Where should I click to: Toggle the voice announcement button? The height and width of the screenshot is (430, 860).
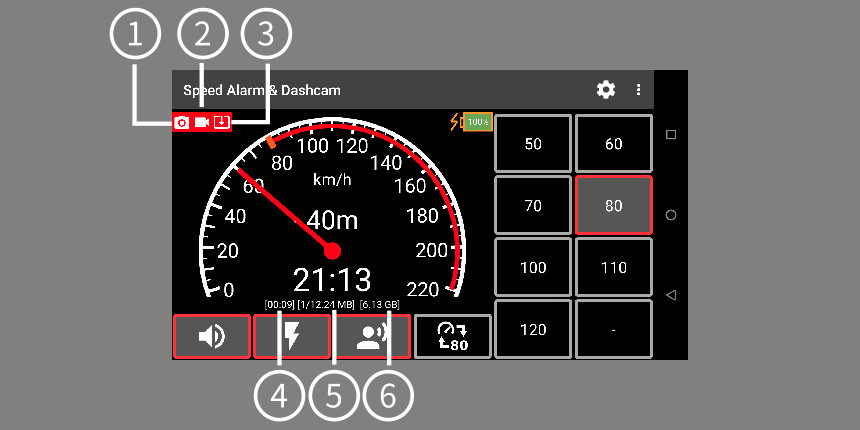tap(372, 337)
